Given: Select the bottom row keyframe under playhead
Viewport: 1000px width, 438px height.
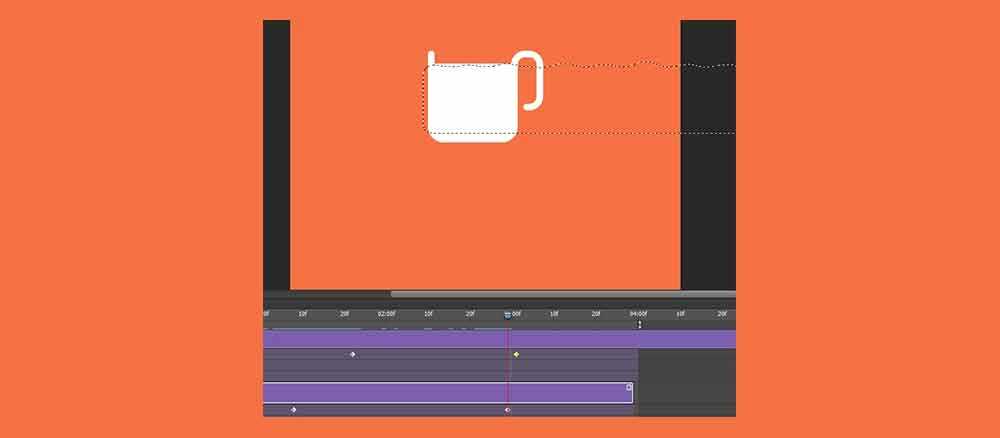Looking at the screenshot, I should click(508, 409).
